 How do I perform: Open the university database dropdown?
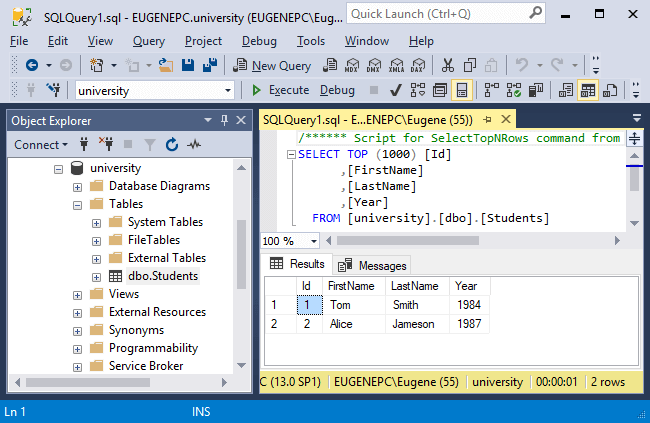[x=229, y=90]
